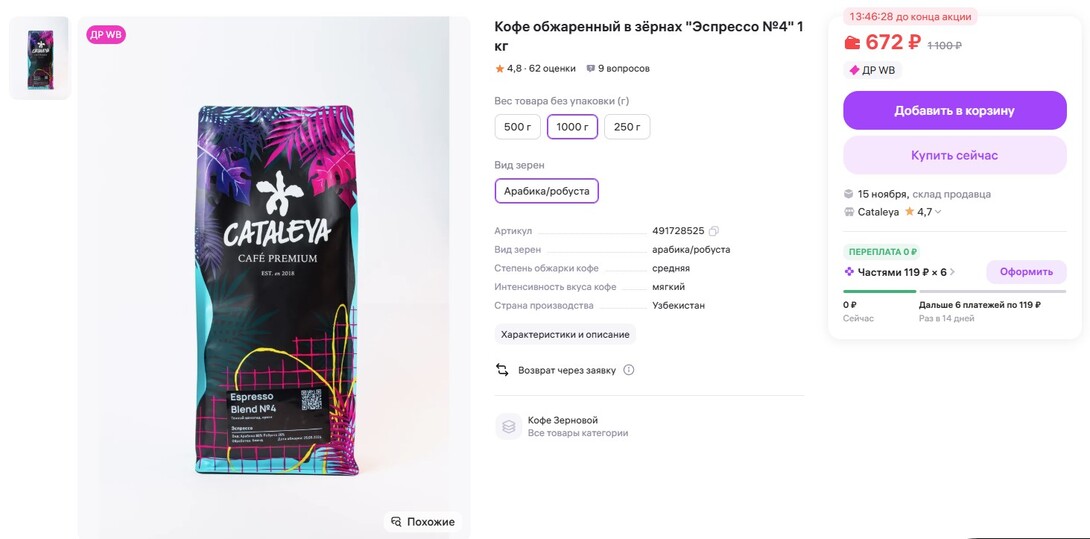Select the coffee bag thumbnail image
The width and height of the screenshot is (1090, 539).
pyautogui.click(x=40, y=59)
